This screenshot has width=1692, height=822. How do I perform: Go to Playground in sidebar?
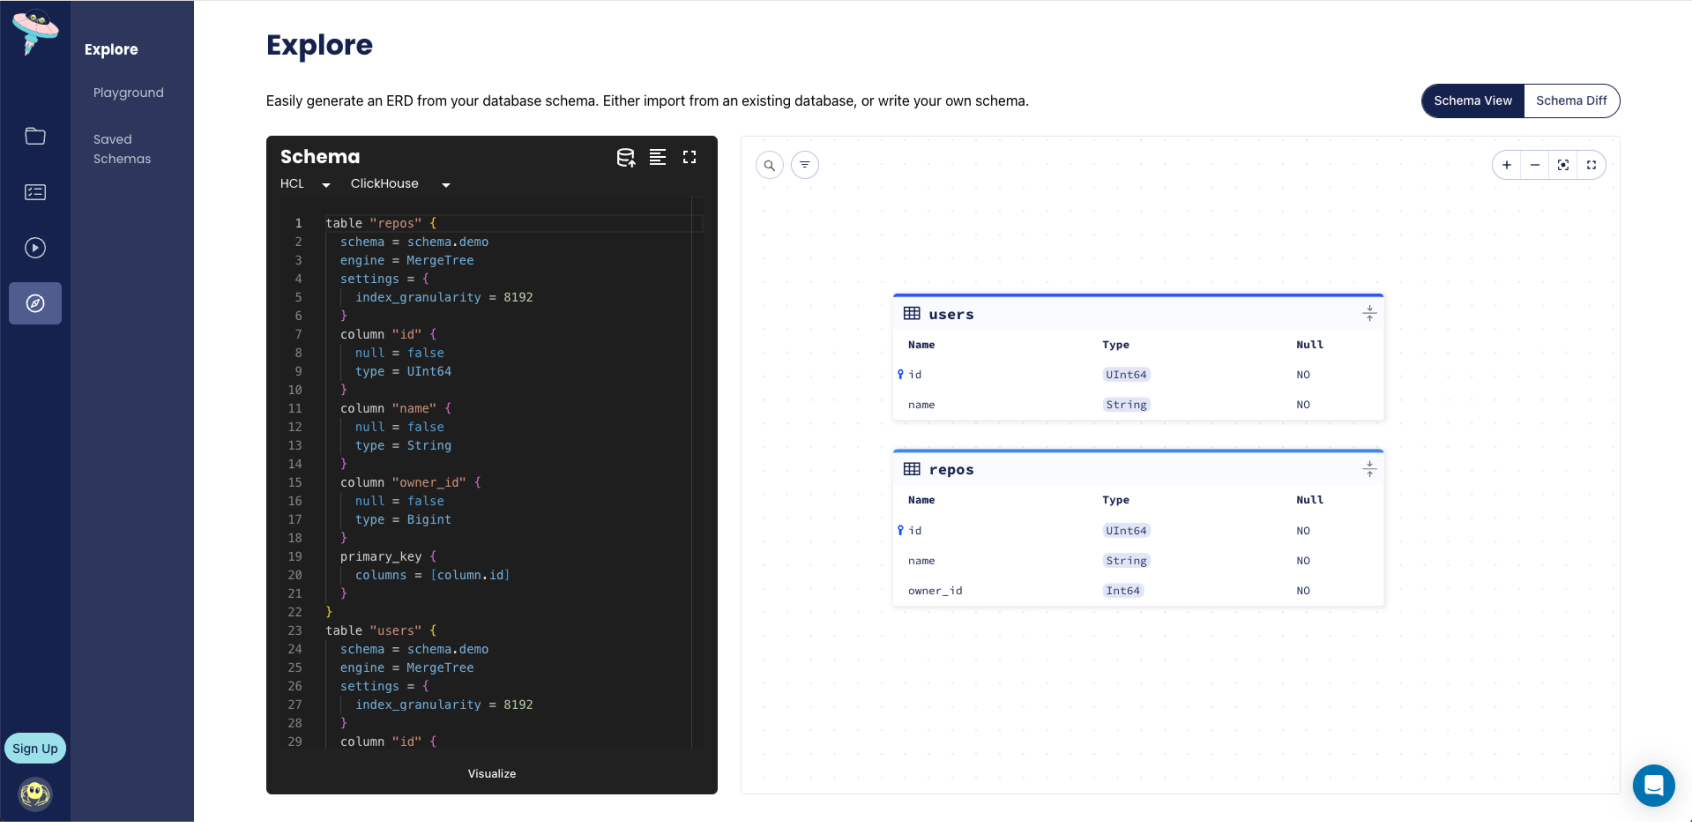point(128,93)
